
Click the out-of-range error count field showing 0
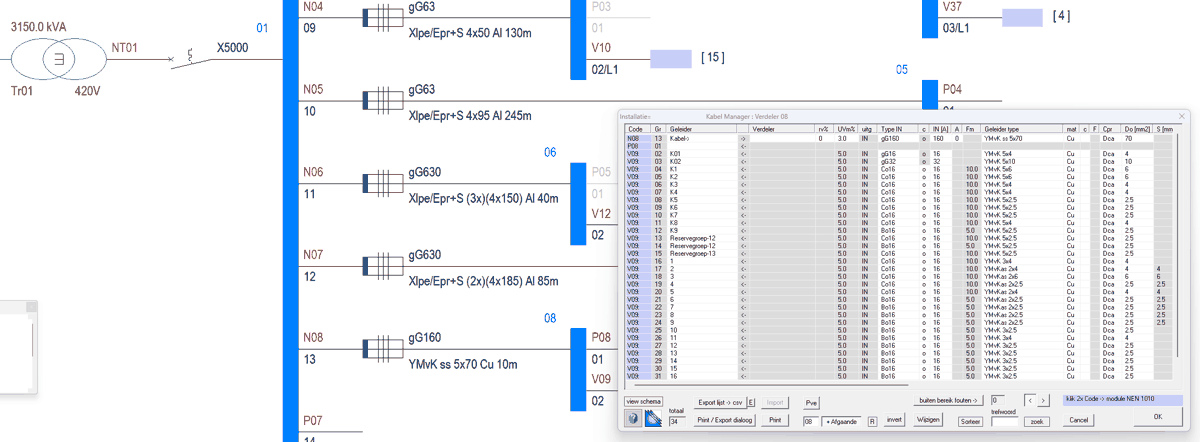(1000, 400)
